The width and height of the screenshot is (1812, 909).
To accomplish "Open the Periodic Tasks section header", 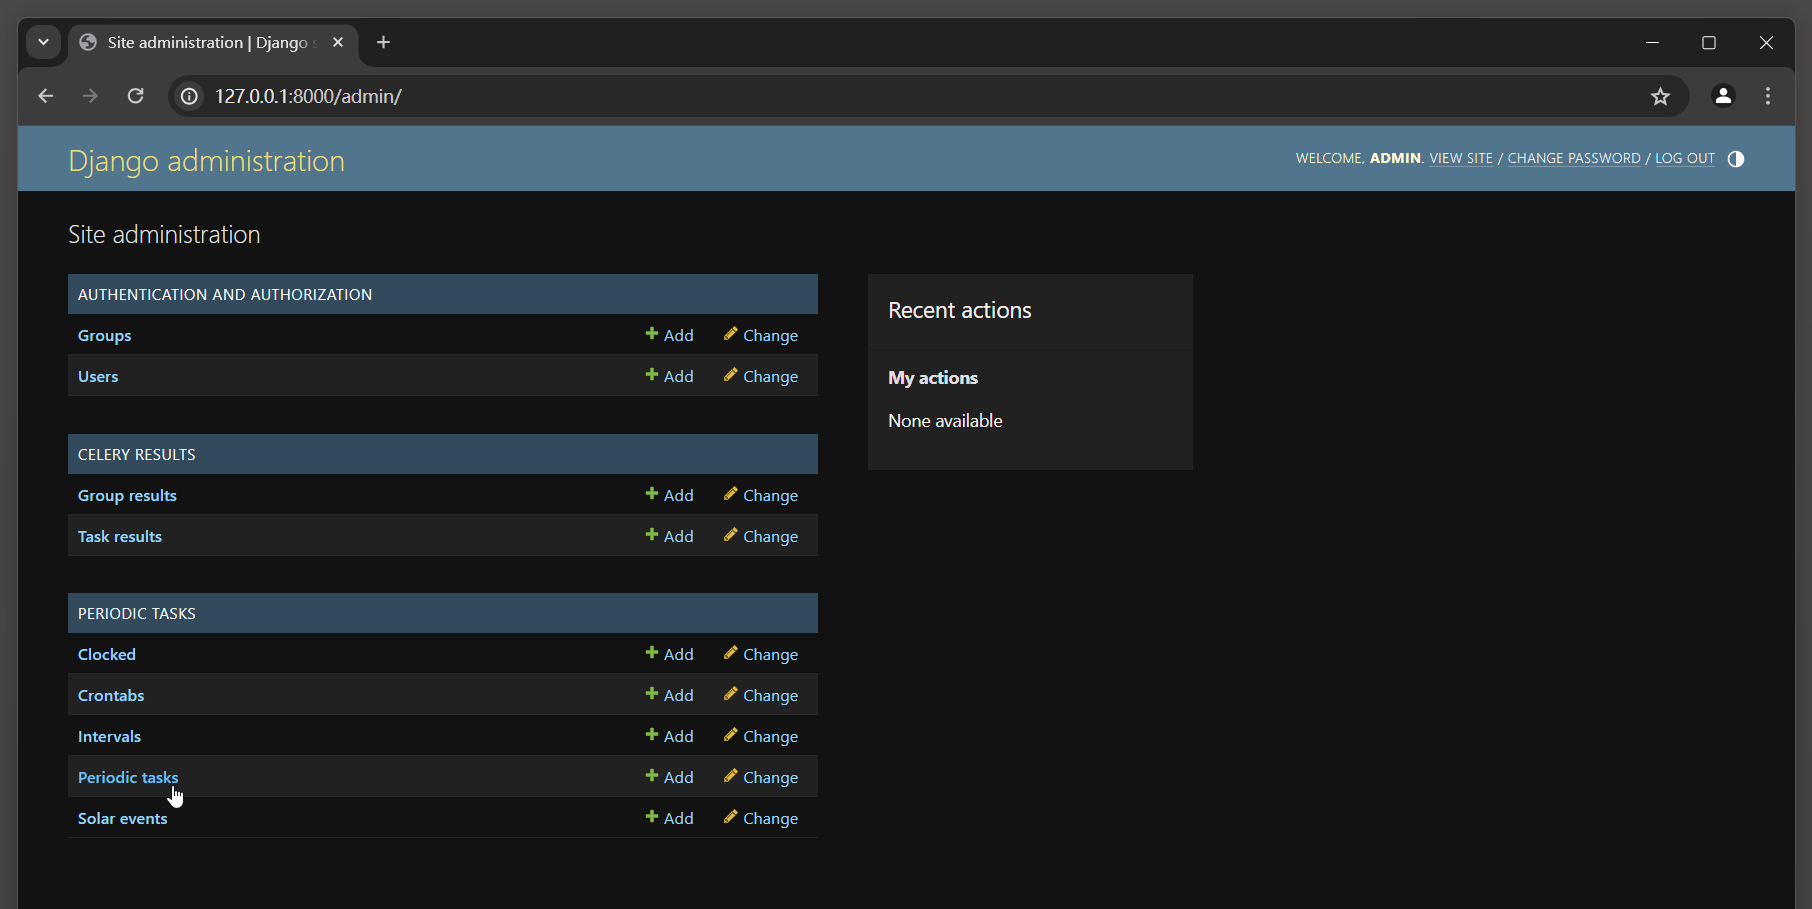I will 137,613.
